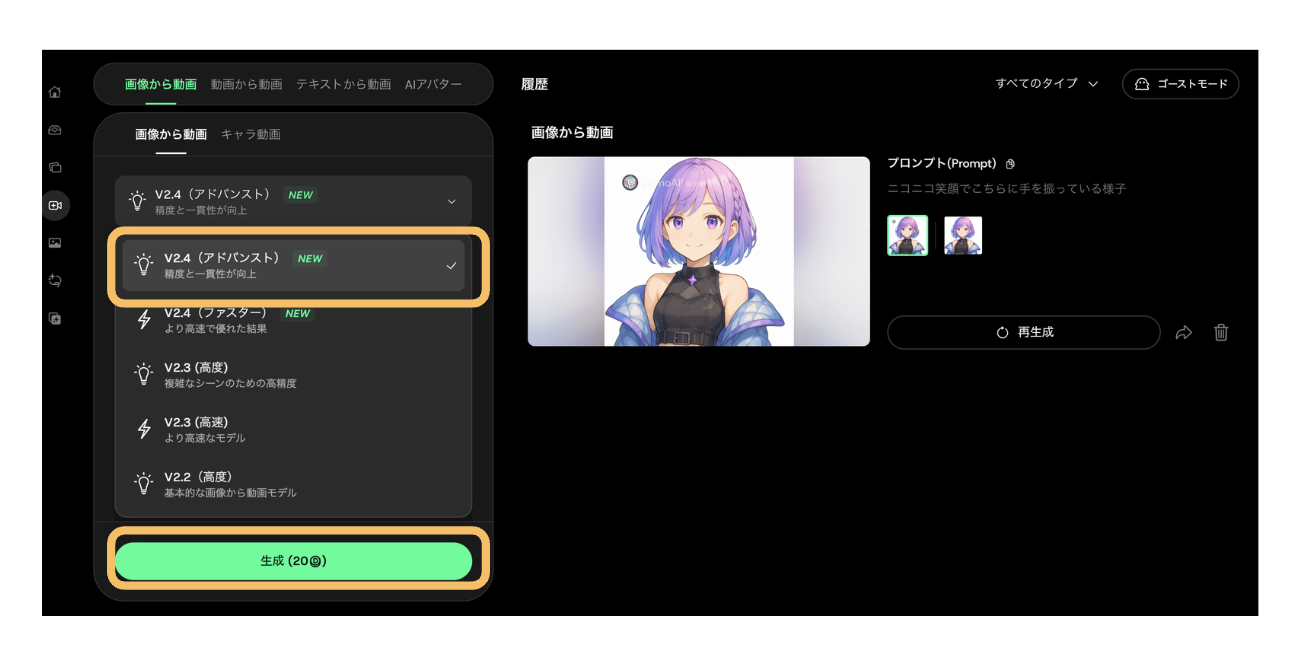Open the すべてのタイプ filter dropdown

click(1047, 84)
